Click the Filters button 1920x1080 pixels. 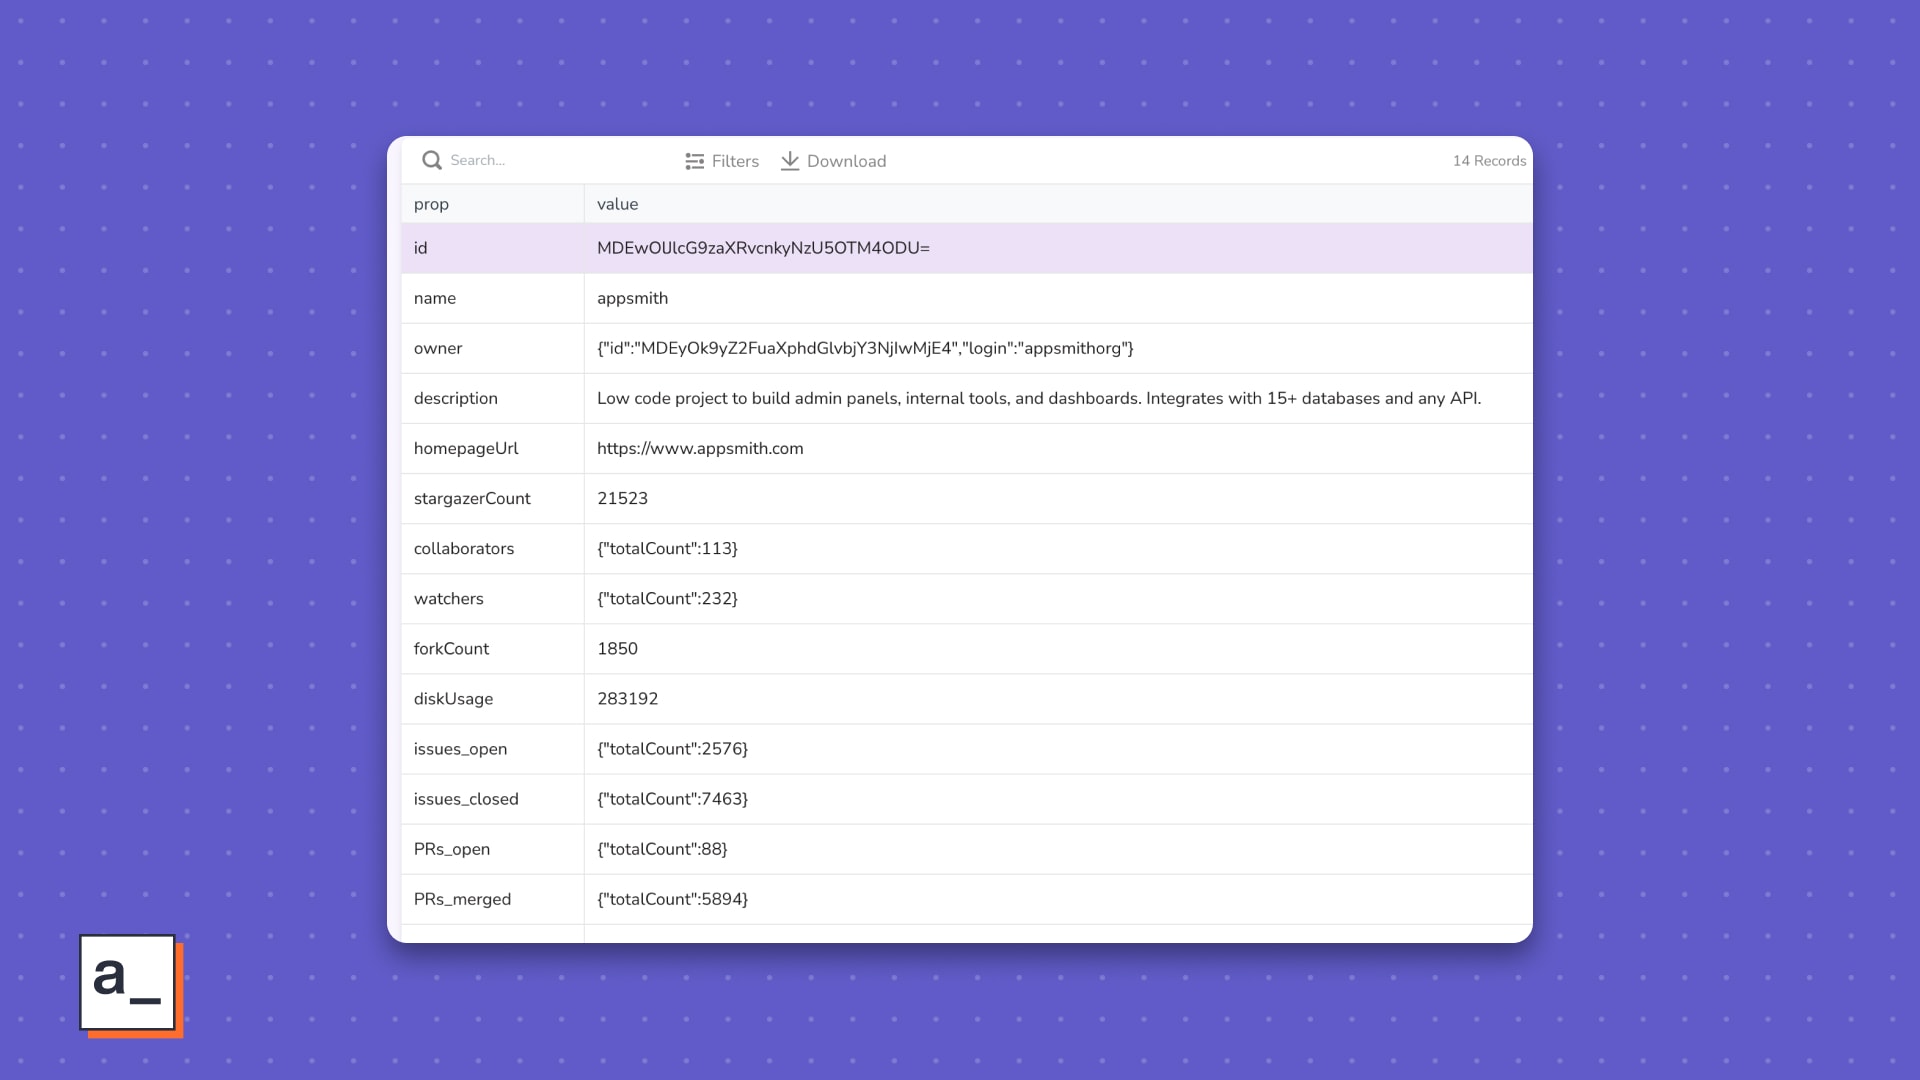[x=735, y=161]
